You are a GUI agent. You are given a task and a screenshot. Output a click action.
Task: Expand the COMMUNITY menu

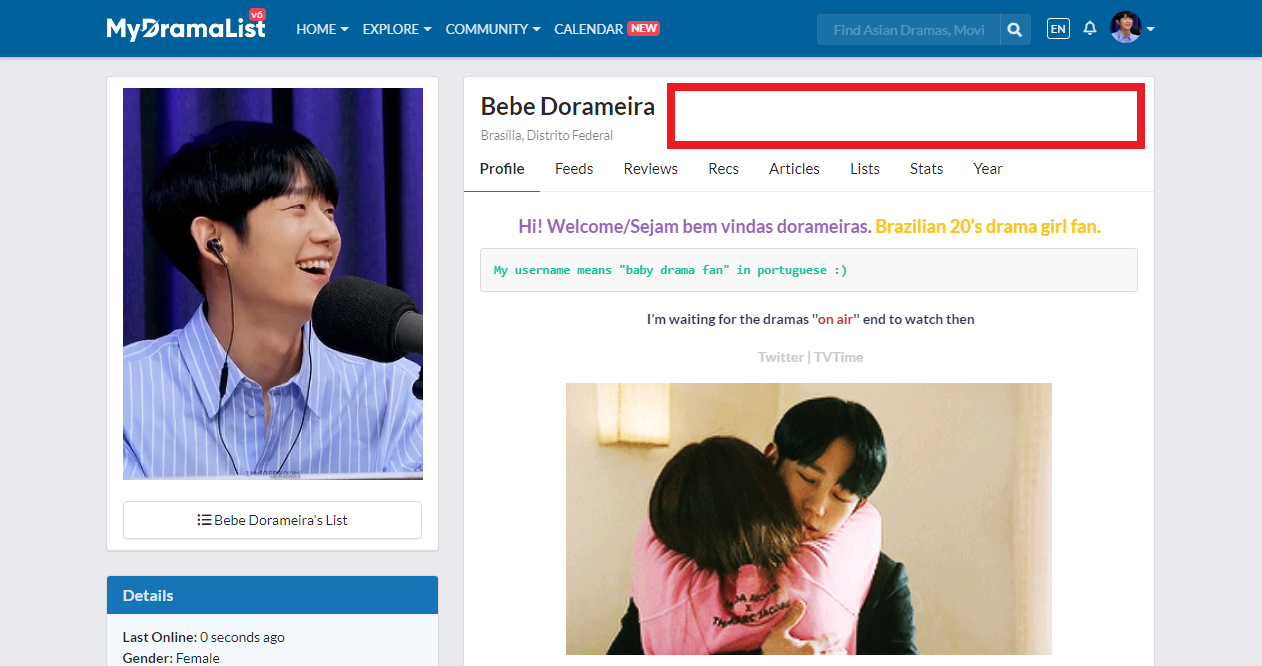point(493,29)
